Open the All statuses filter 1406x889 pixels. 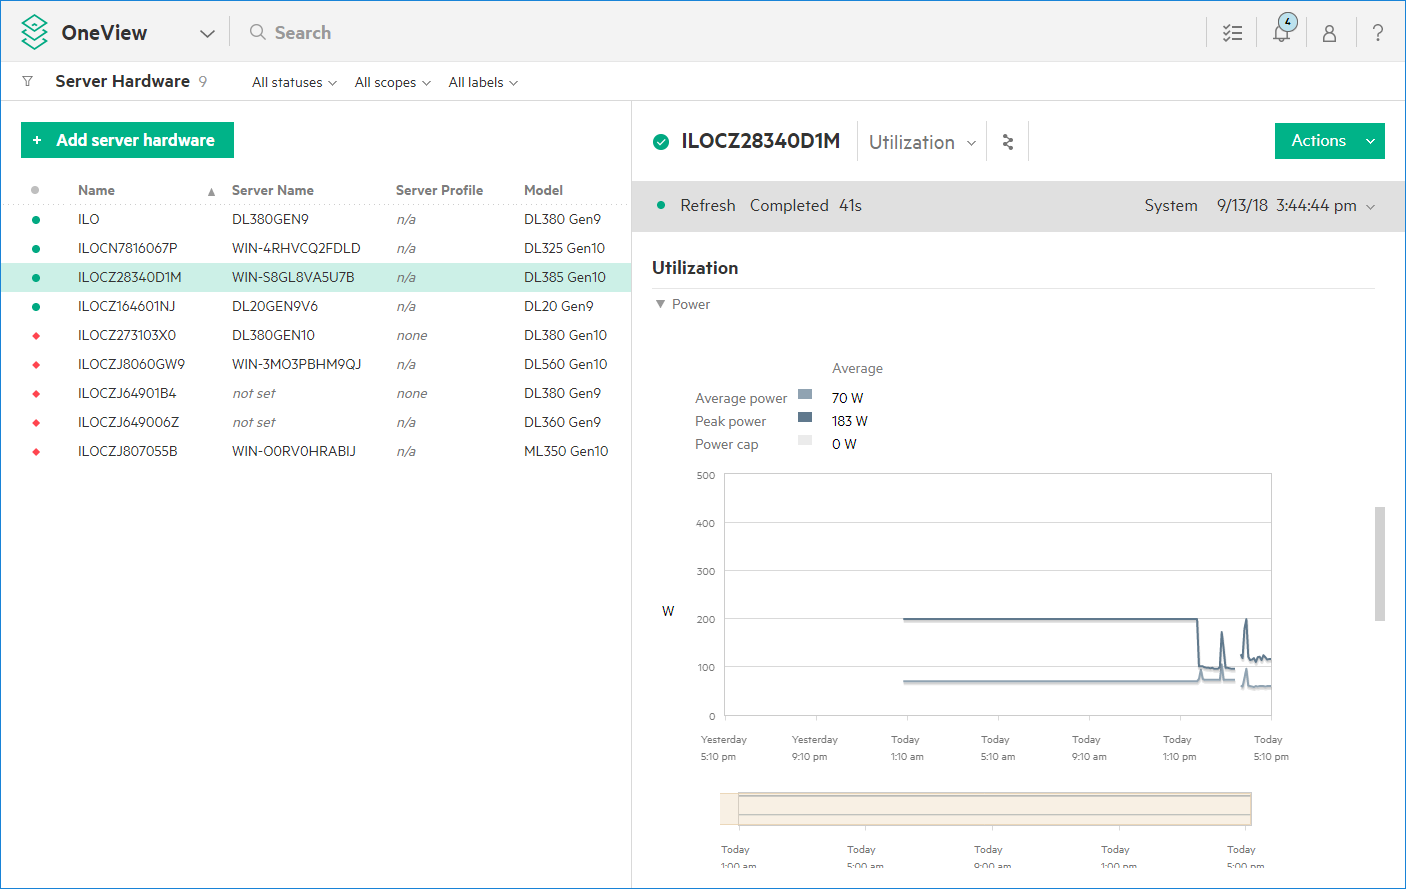tap(294, 83)
